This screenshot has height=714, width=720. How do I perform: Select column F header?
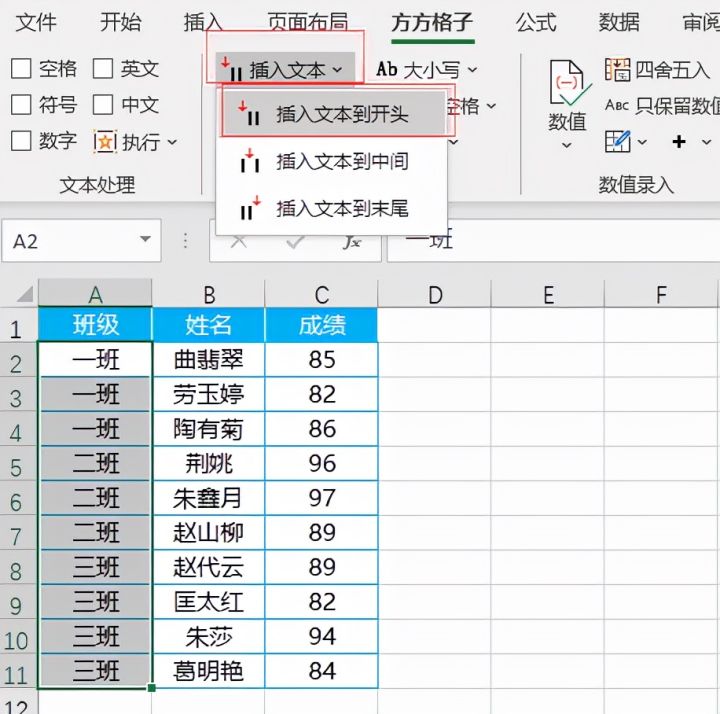(661, 294)
